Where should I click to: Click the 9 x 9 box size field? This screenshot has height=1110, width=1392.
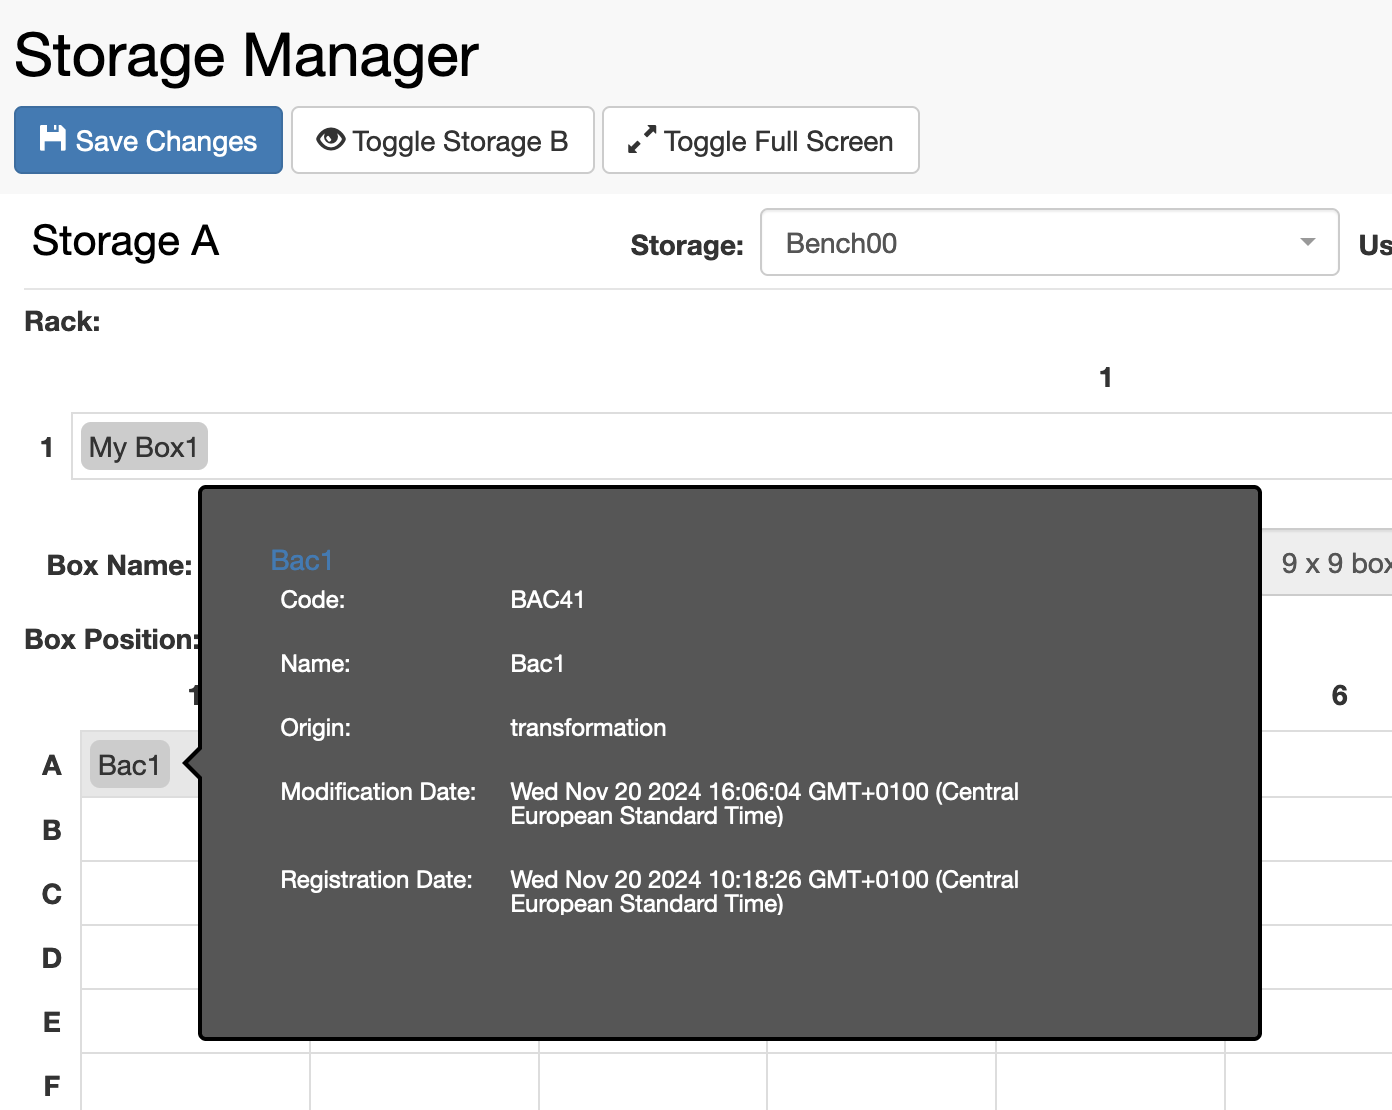(1327, 563)
